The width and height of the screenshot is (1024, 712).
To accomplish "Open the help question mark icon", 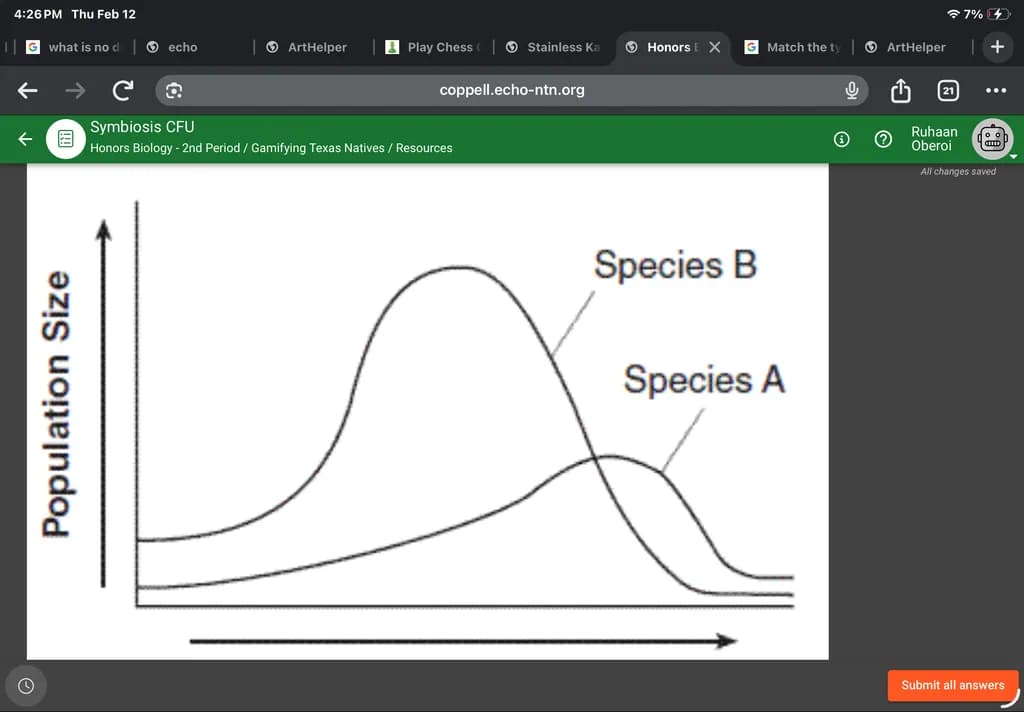I will (x=883, y=139).
